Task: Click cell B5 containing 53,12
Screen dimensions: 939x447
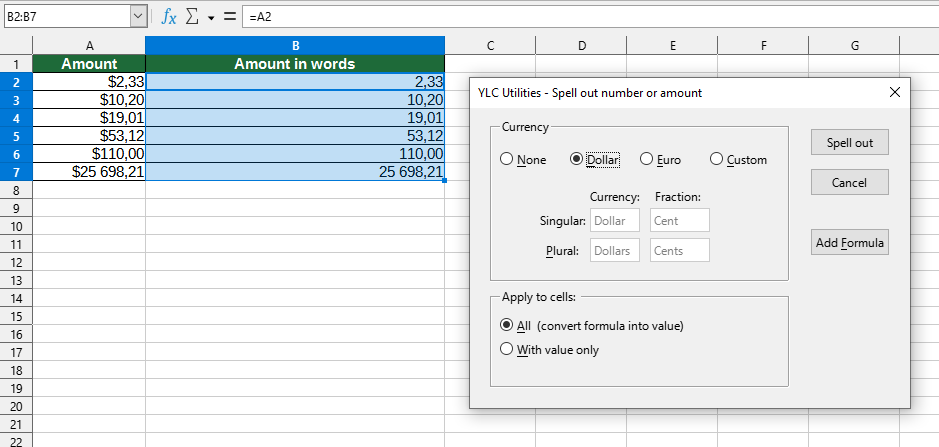Action: tap(295, 136)
